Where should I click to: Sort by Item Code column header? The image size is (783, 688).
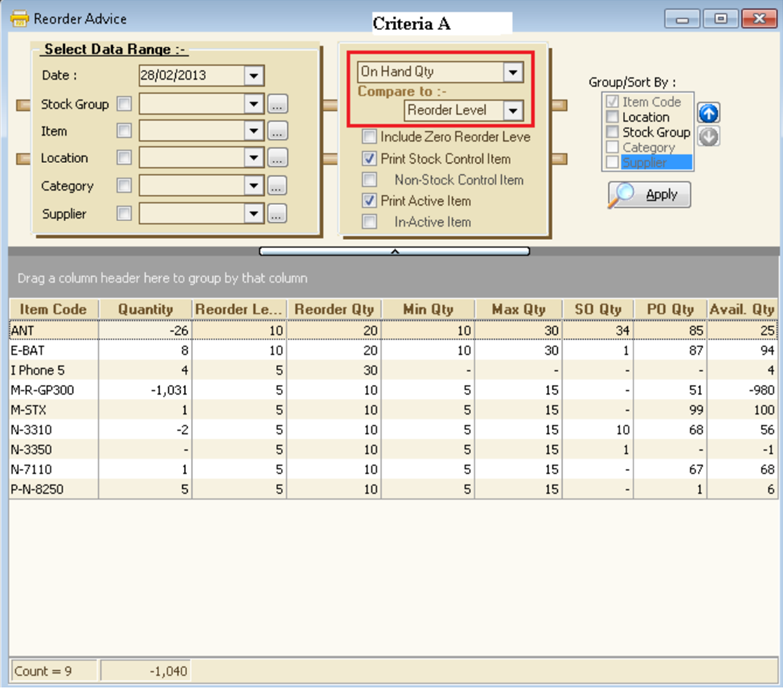[53, 309]
